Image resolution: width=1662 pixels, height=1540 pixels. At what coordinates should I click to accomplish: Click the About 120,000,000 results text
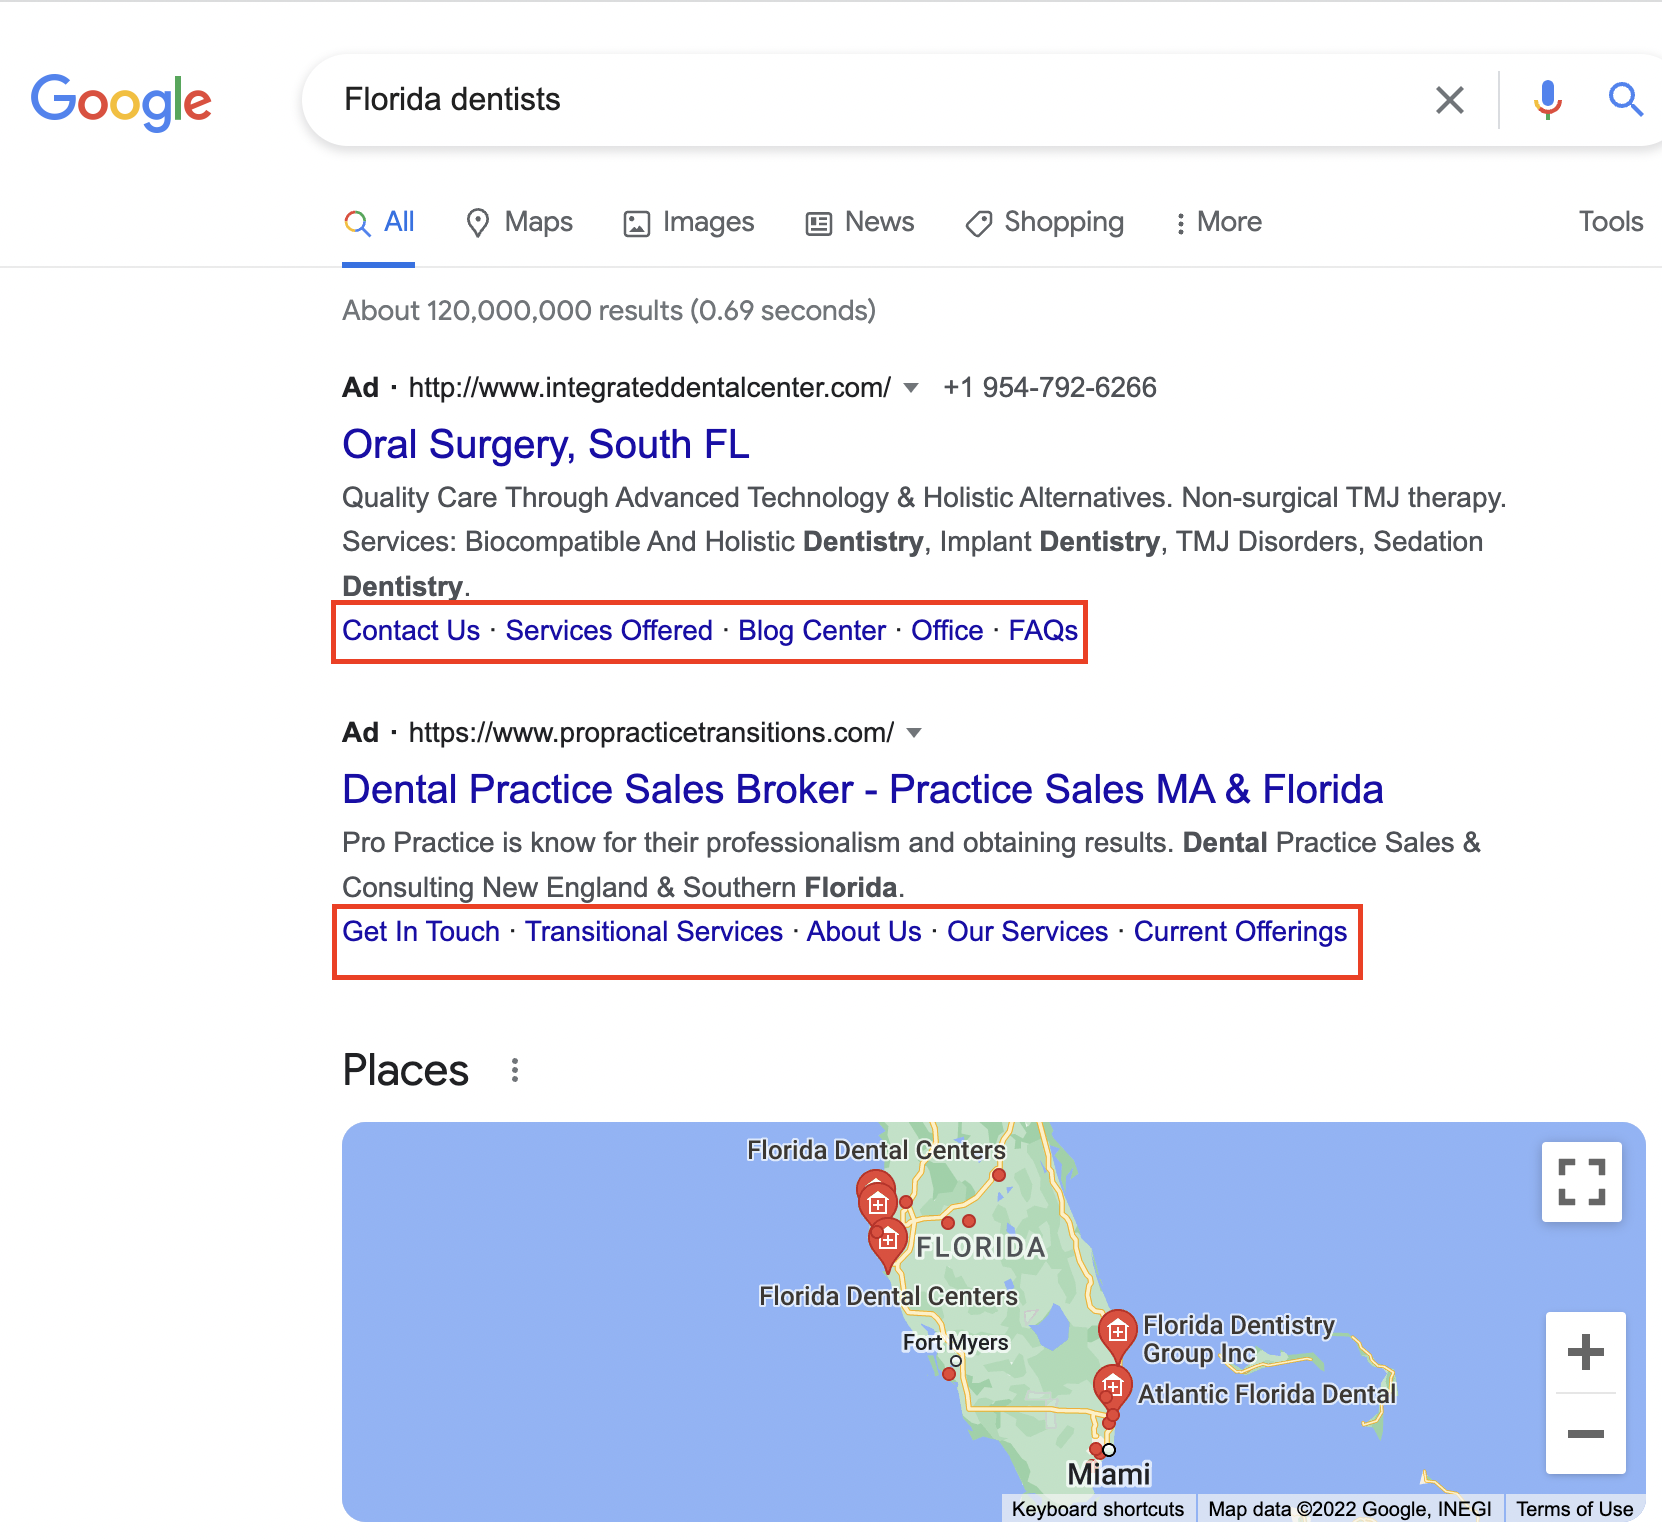609,311
